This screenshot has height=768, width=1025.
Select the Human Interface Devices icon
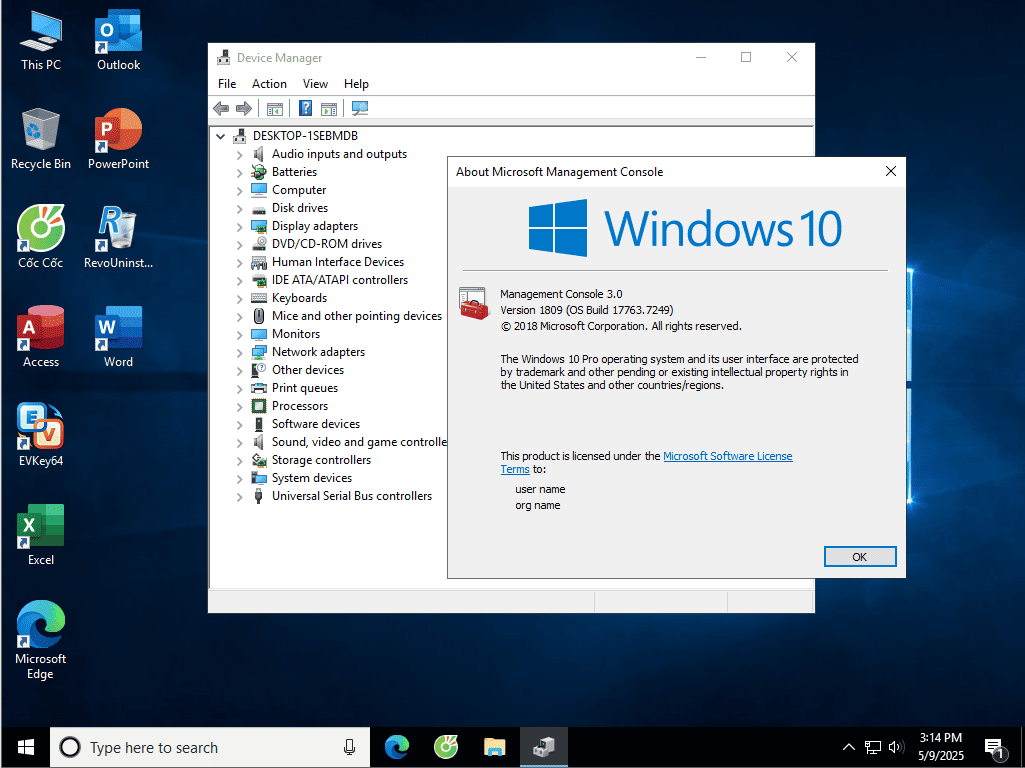click(x=259, y=262)
